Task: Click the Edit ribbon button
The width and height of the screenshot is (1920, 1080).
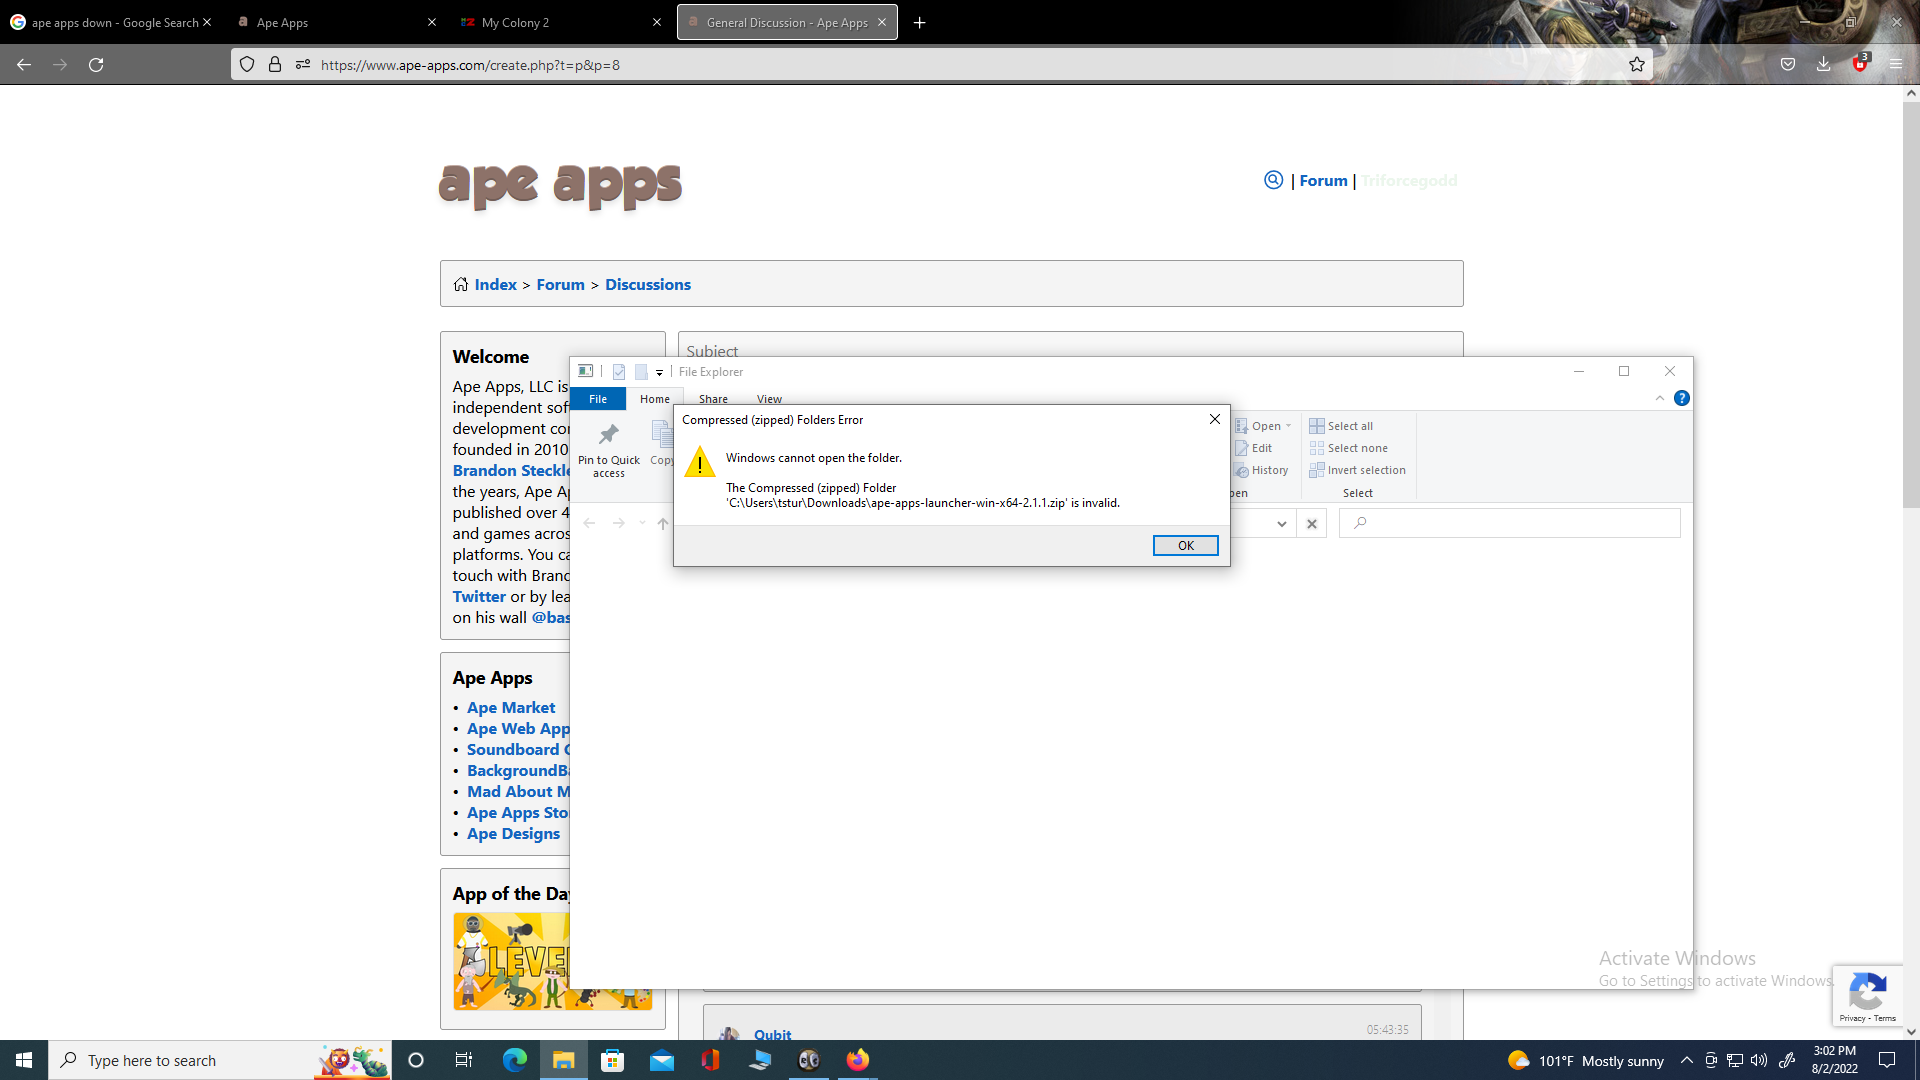Action: [x=1253, y=448]
